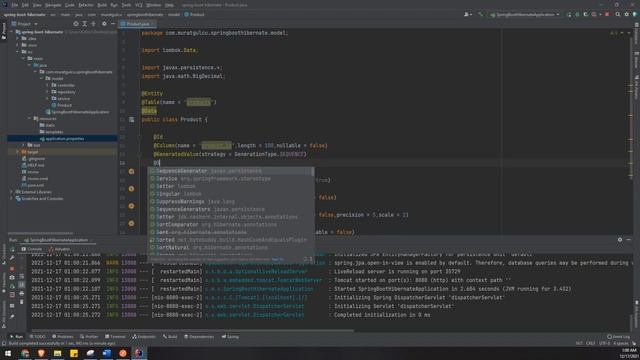Select Product class in project tree

tap(62, 105)
